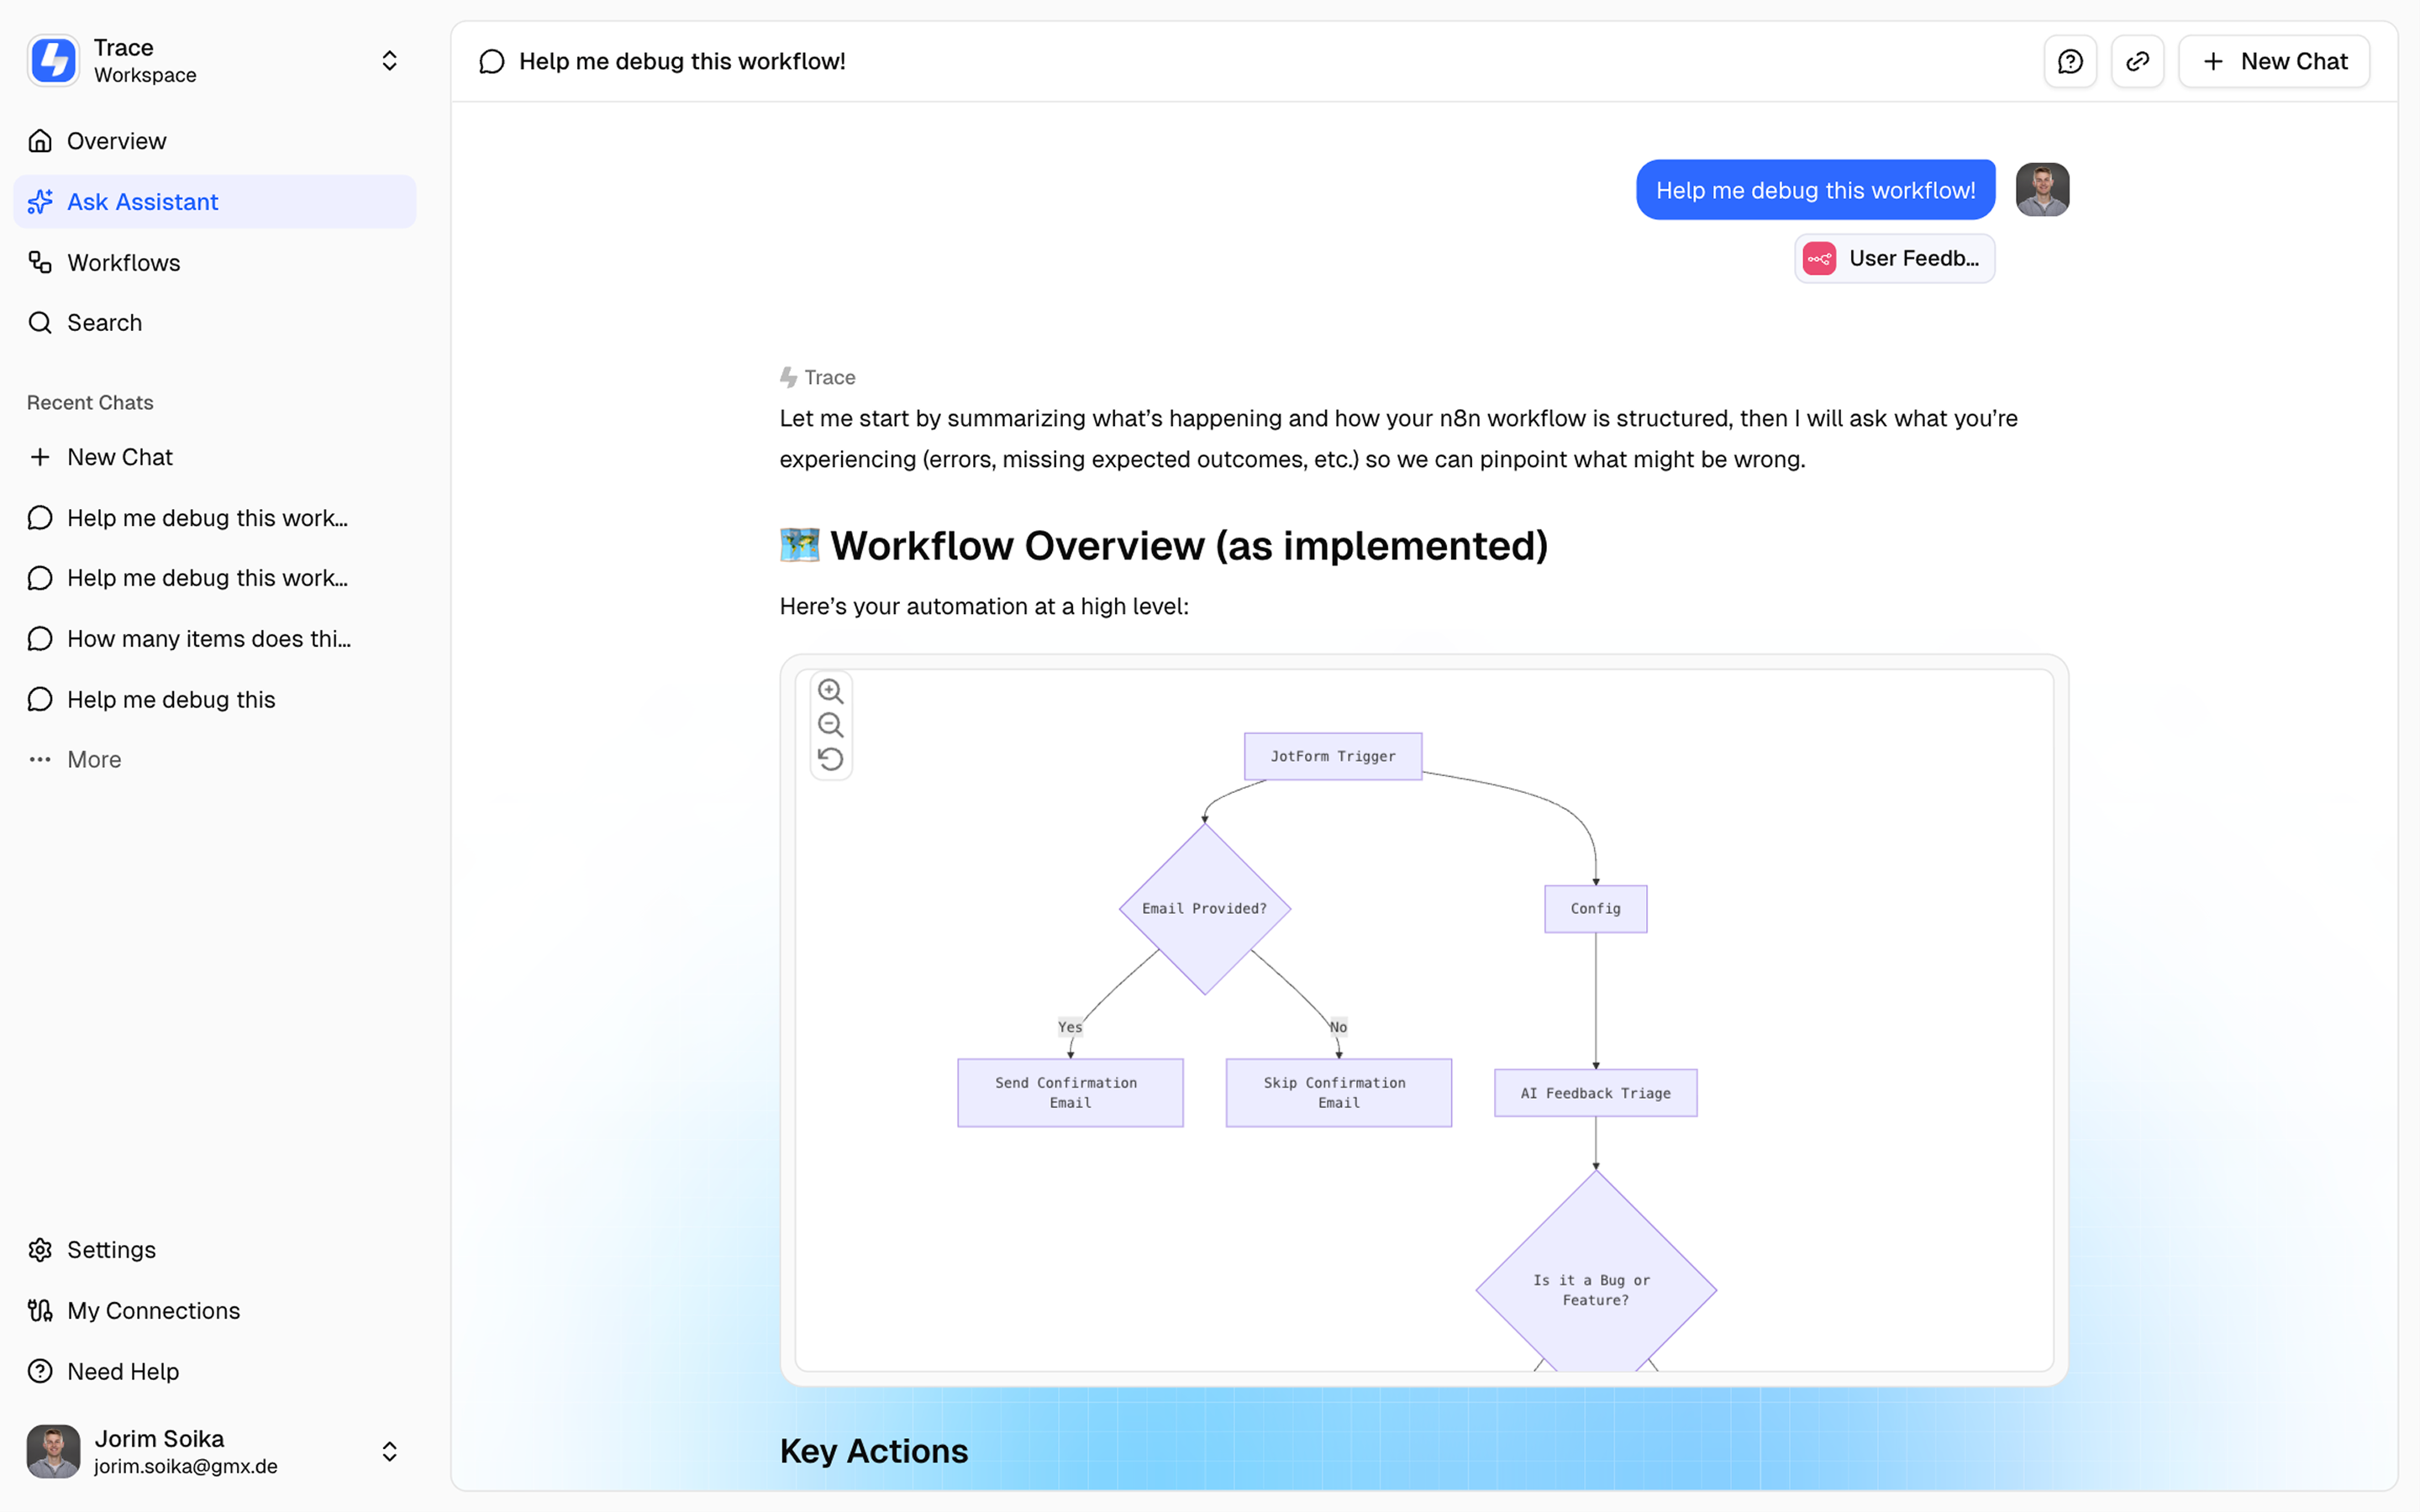The image size is (2420, 1512).
Task: Open the help question-mark icon in the top bar
Action: click(2070, 61)
